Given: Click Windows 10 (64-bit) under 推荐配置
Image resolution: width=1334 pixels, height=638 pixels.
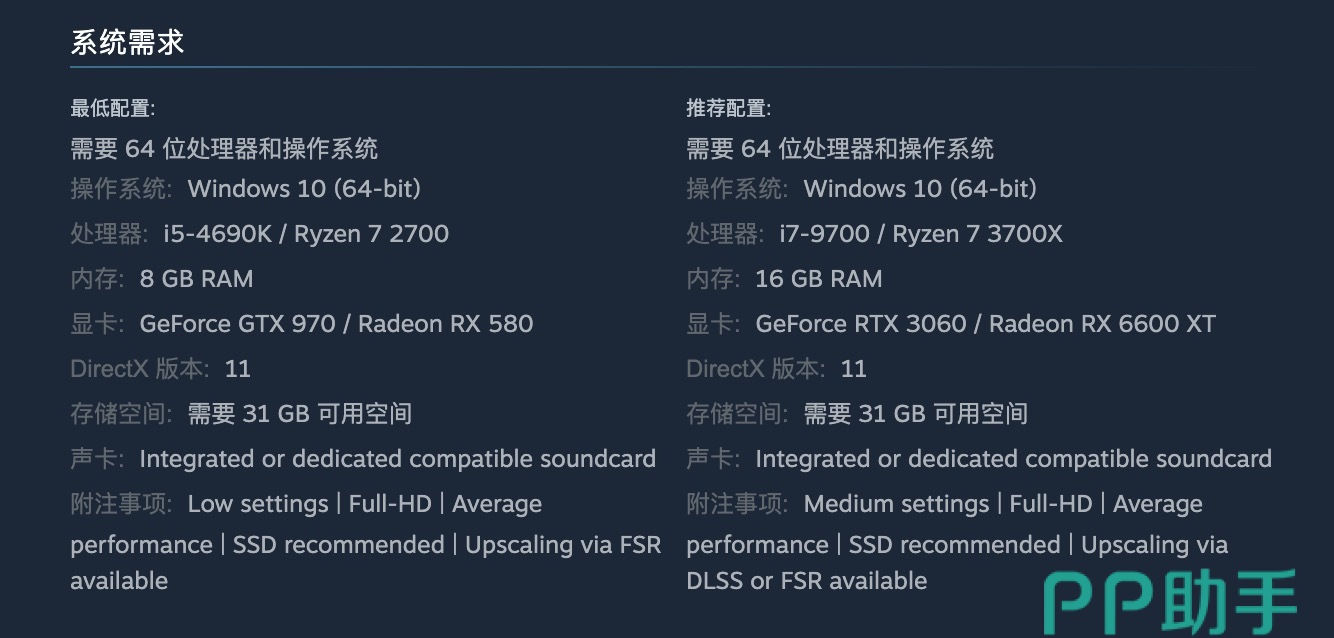Looking at the screenshot, I should point(920,188).
